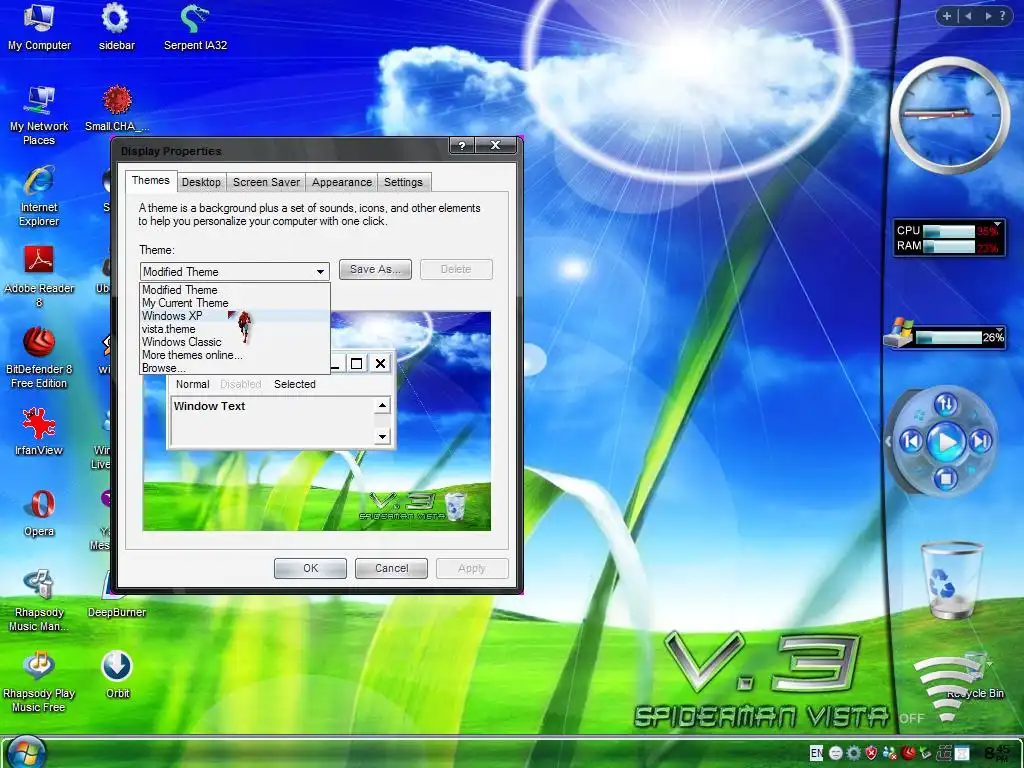Choose Modified Theme in the list
1024x768 pixels.
(235, 289)
